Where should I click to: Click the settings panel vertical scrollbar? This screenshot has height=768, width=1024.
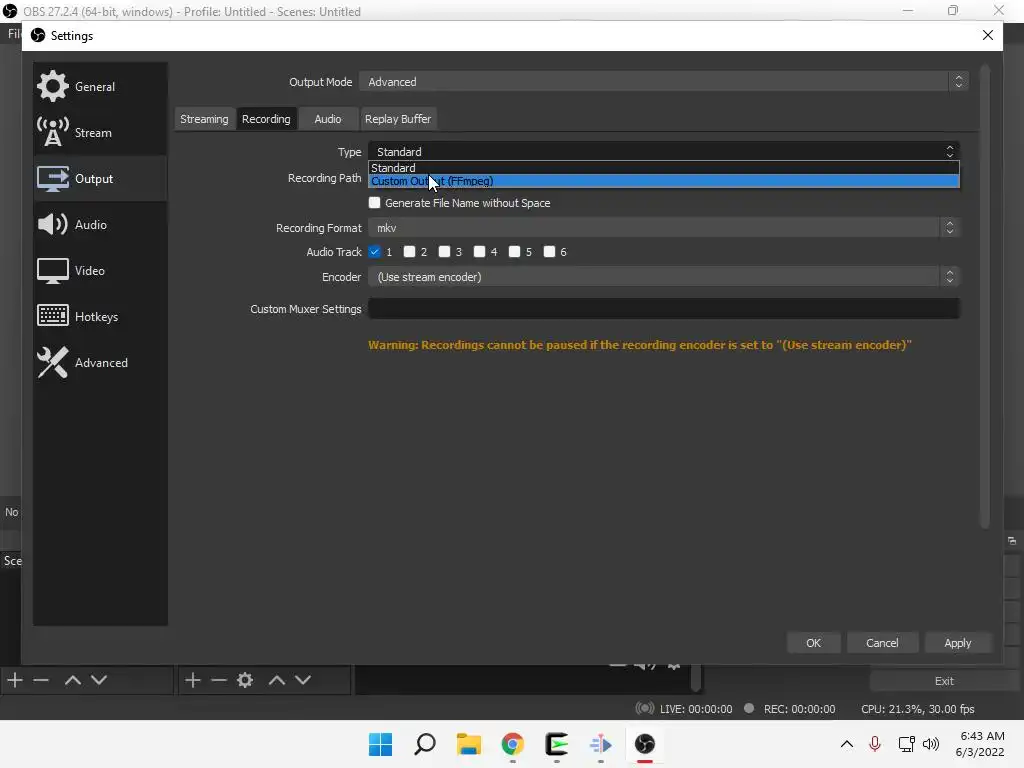tap(985, 297)
